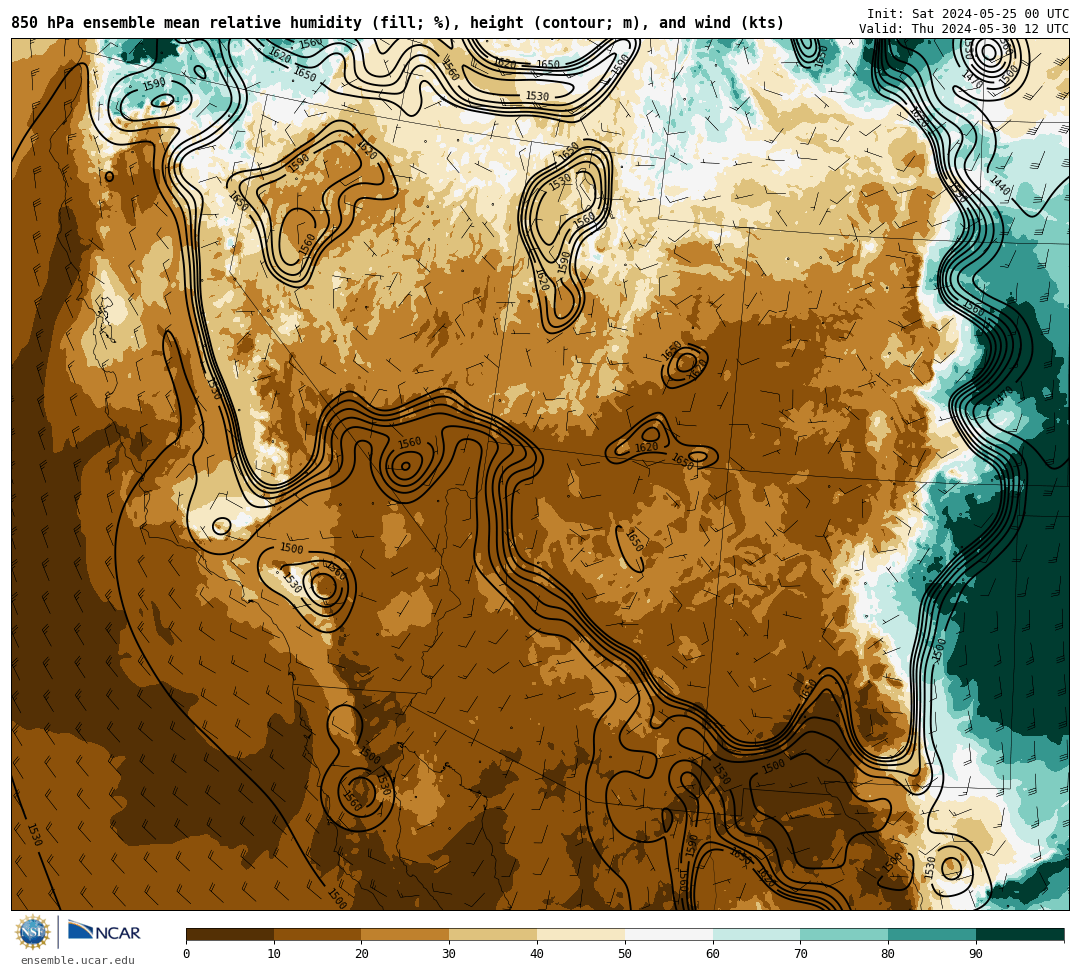
Task: Click the 10-20 brown colorbar segment
Action: click(x=318, y=934)
